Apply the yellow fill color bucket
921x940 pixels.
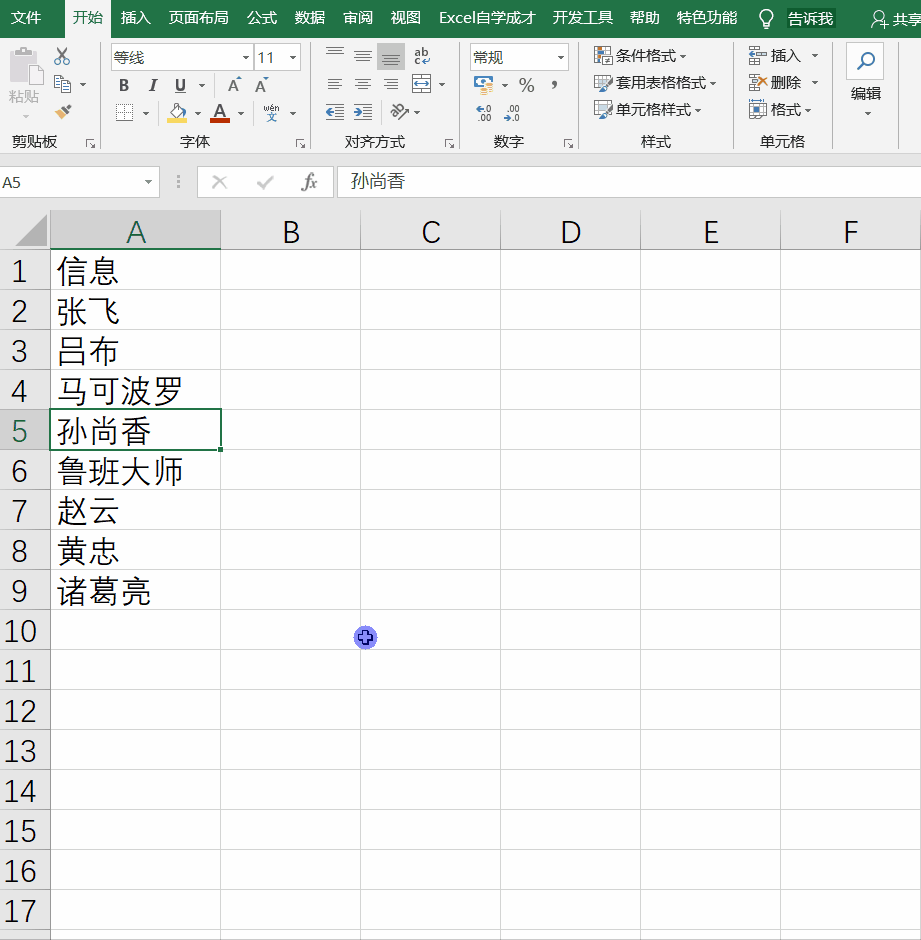tap(177, 112)
